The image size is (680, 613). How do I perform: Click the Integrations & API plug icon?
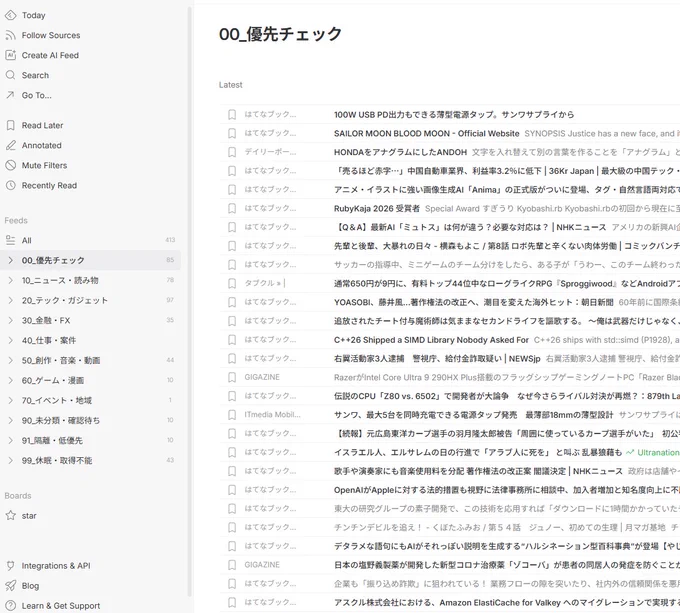[x=10, y=566]
